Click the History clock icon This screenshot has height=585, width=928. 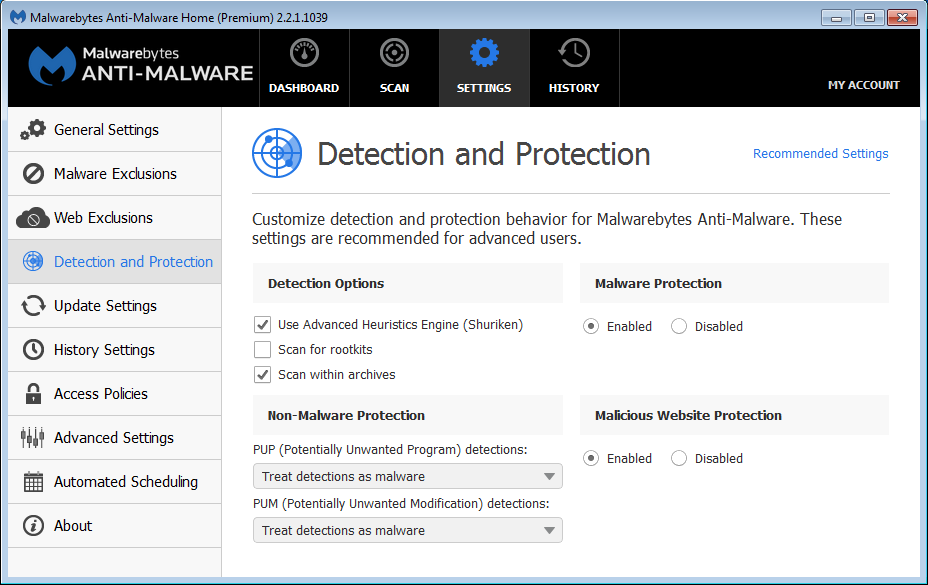point(574,53)
